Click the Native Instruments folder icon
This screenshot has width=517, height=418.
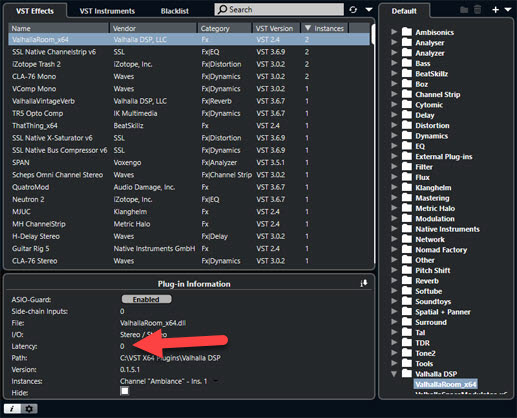click(x=407, y=229)
